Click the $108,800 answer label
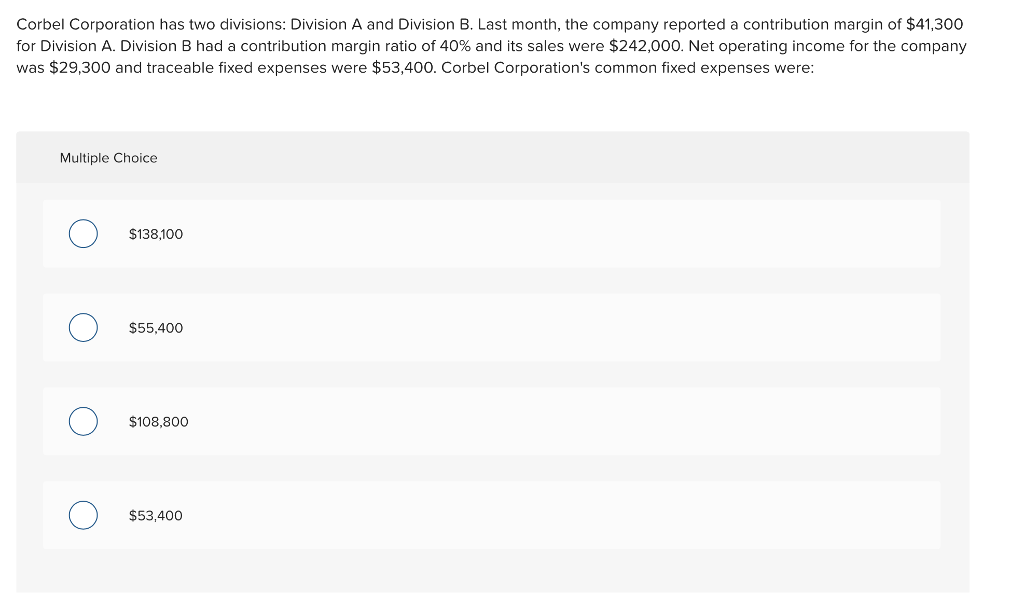 [159, 421]
